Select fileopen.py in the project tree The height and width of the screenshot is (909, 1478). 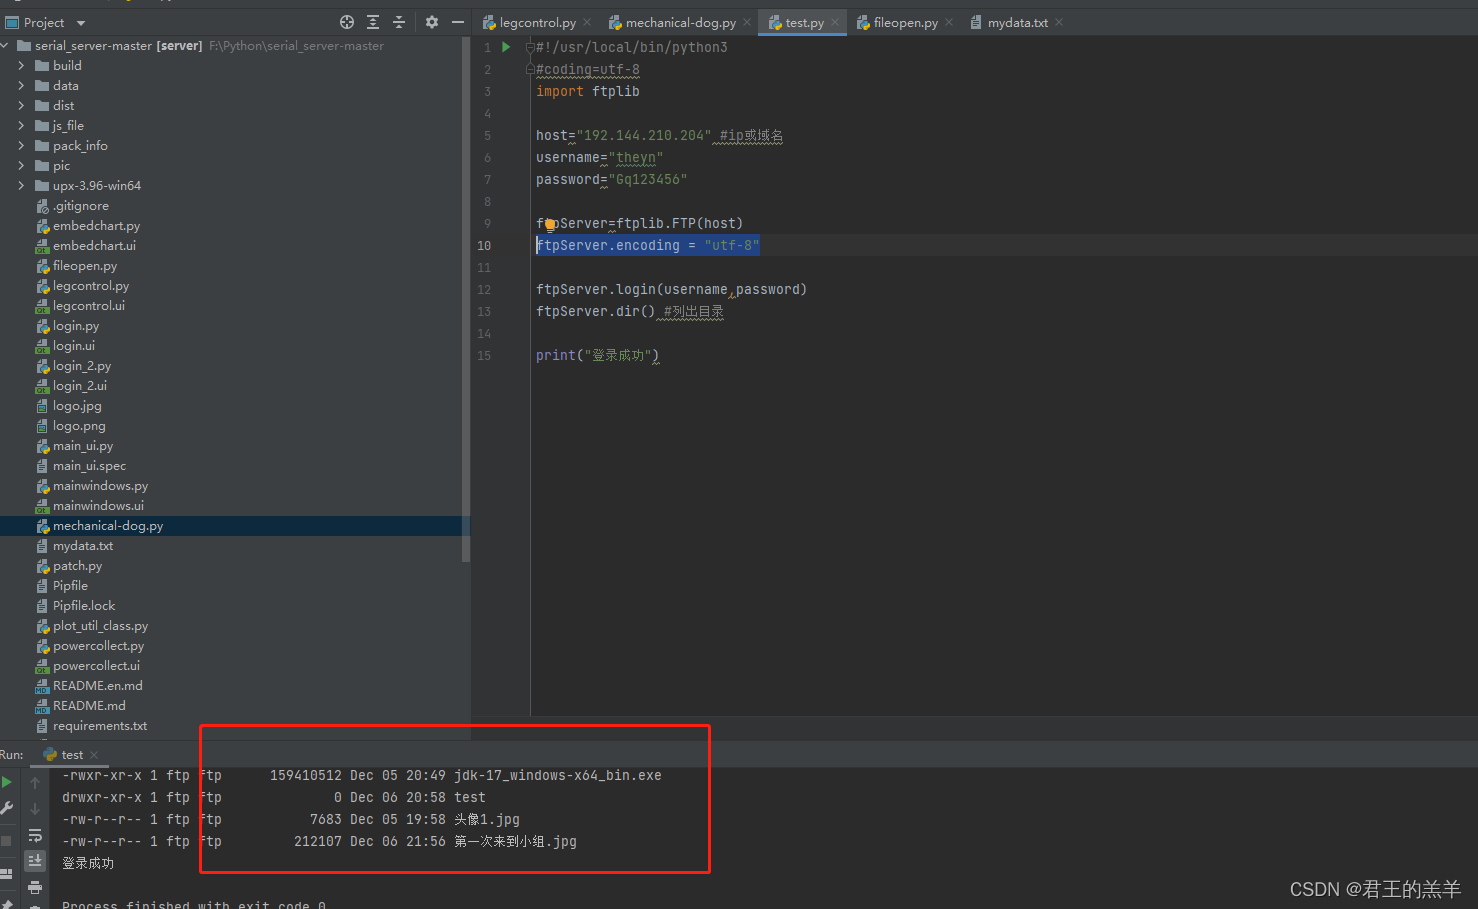84,265
